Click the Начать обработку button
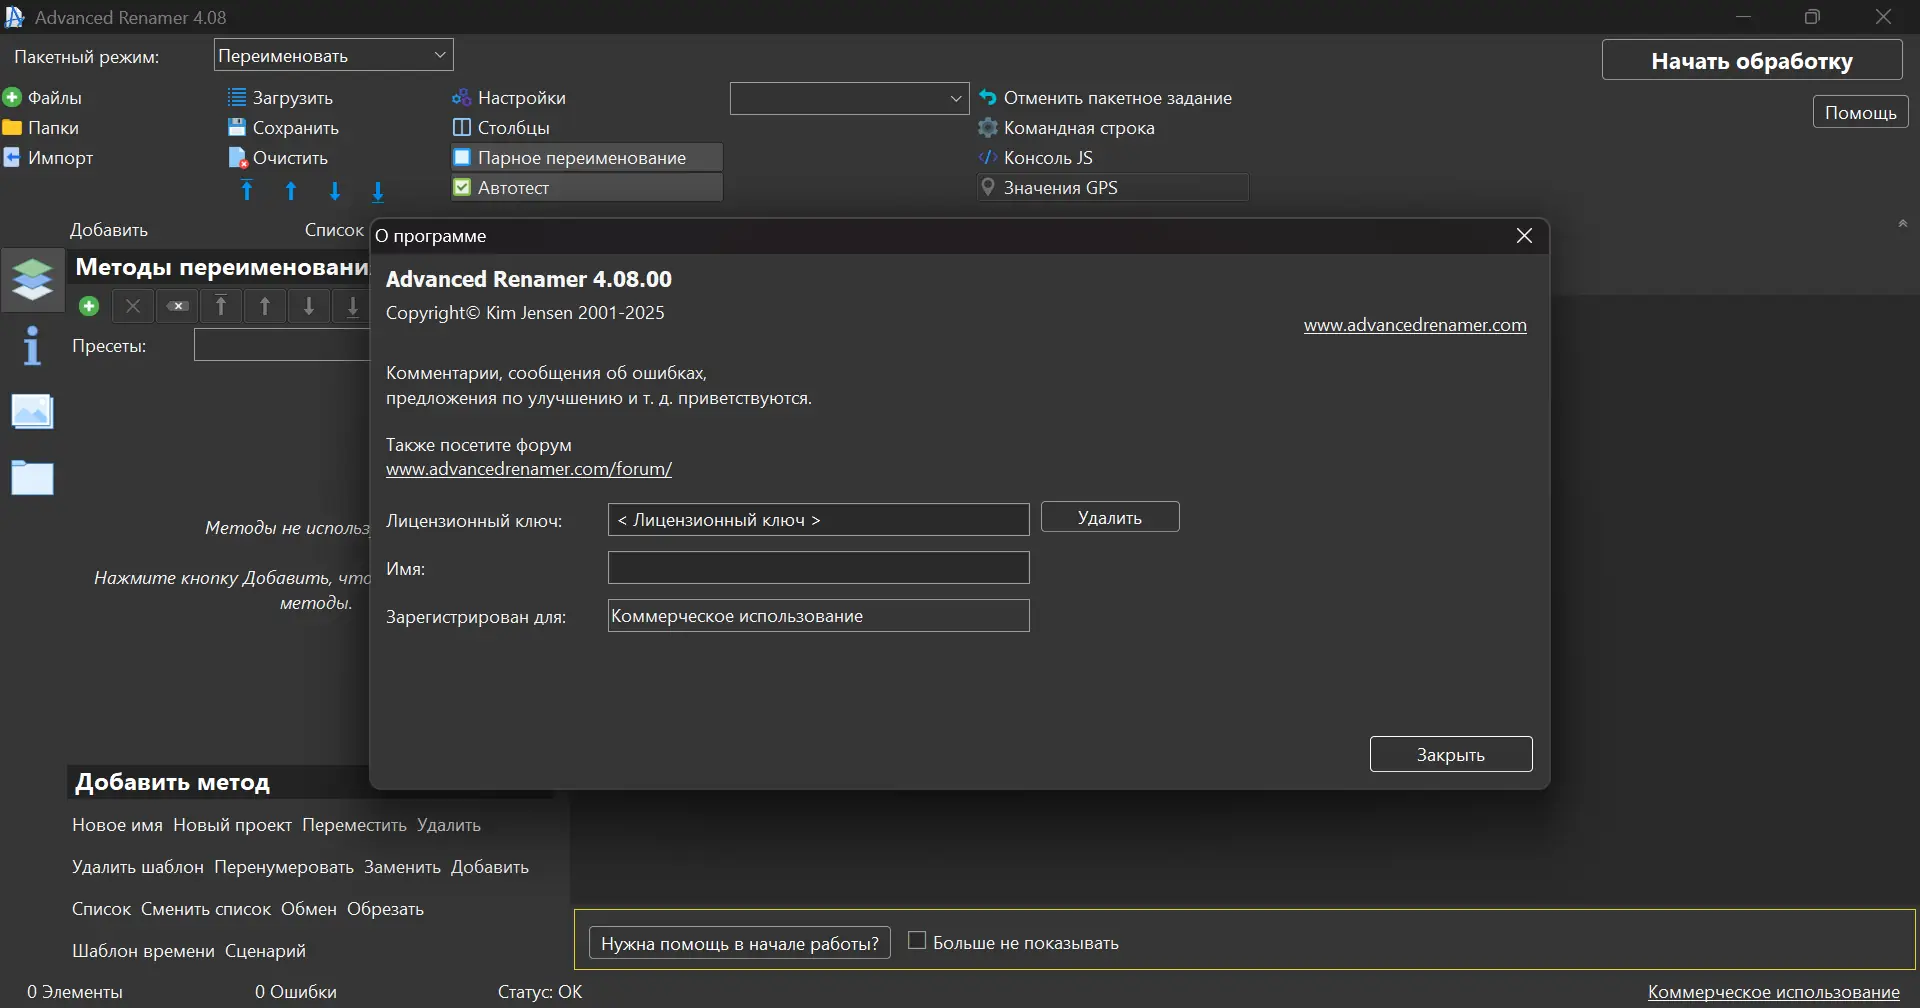Viewport: 1920px width, 1008px height. [1752, 60]
